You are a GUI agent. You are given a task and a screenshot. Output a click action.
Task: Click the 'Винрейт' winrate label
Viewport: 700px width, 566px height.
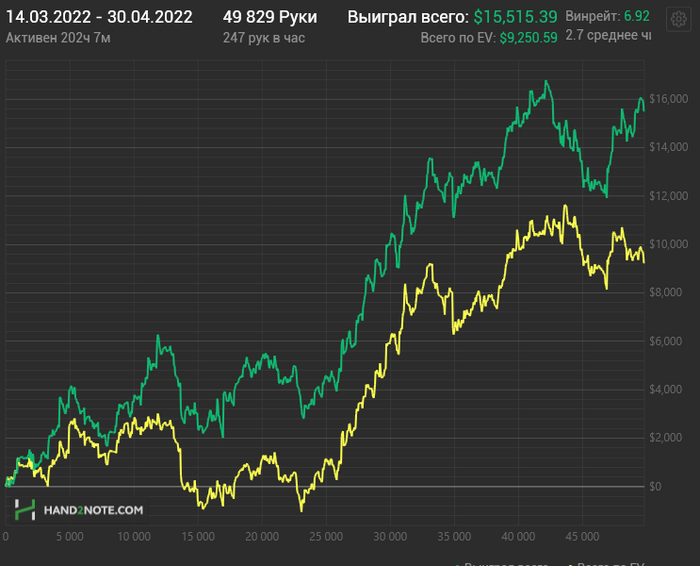[593, 16]
